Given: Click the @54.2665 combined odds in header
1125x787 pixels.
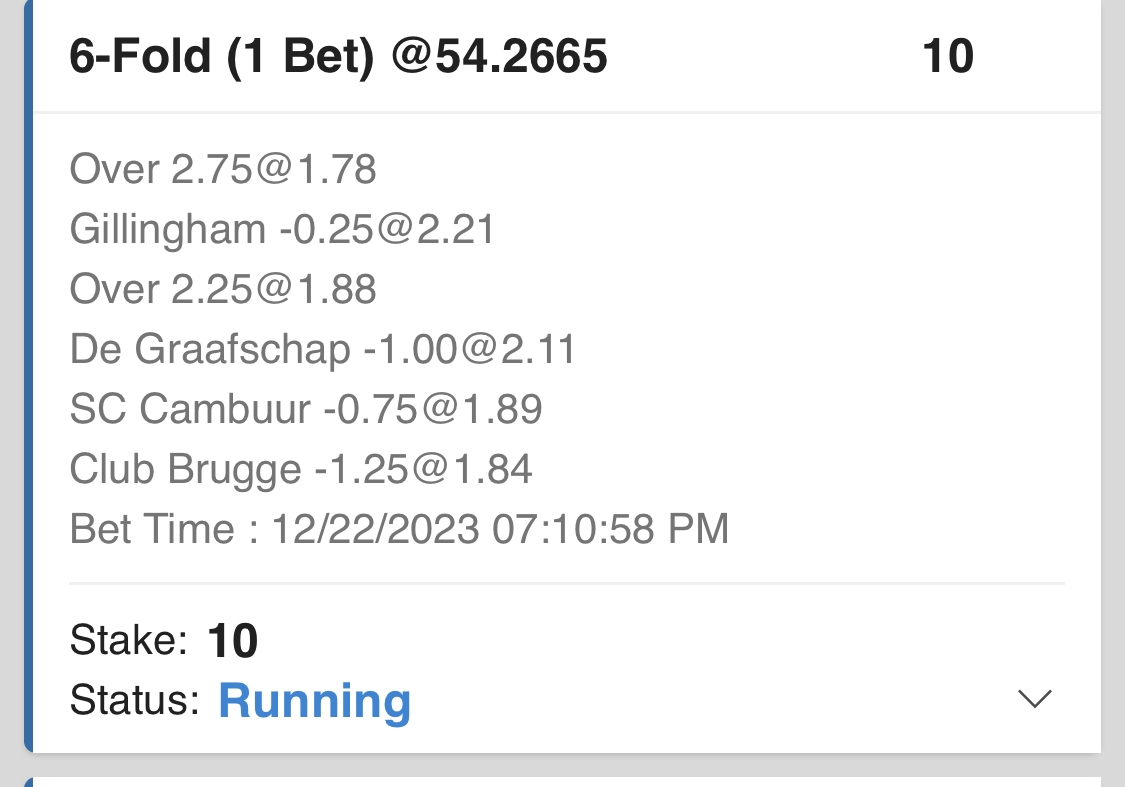Looking at the screenshot, I should tap(499, 57).
